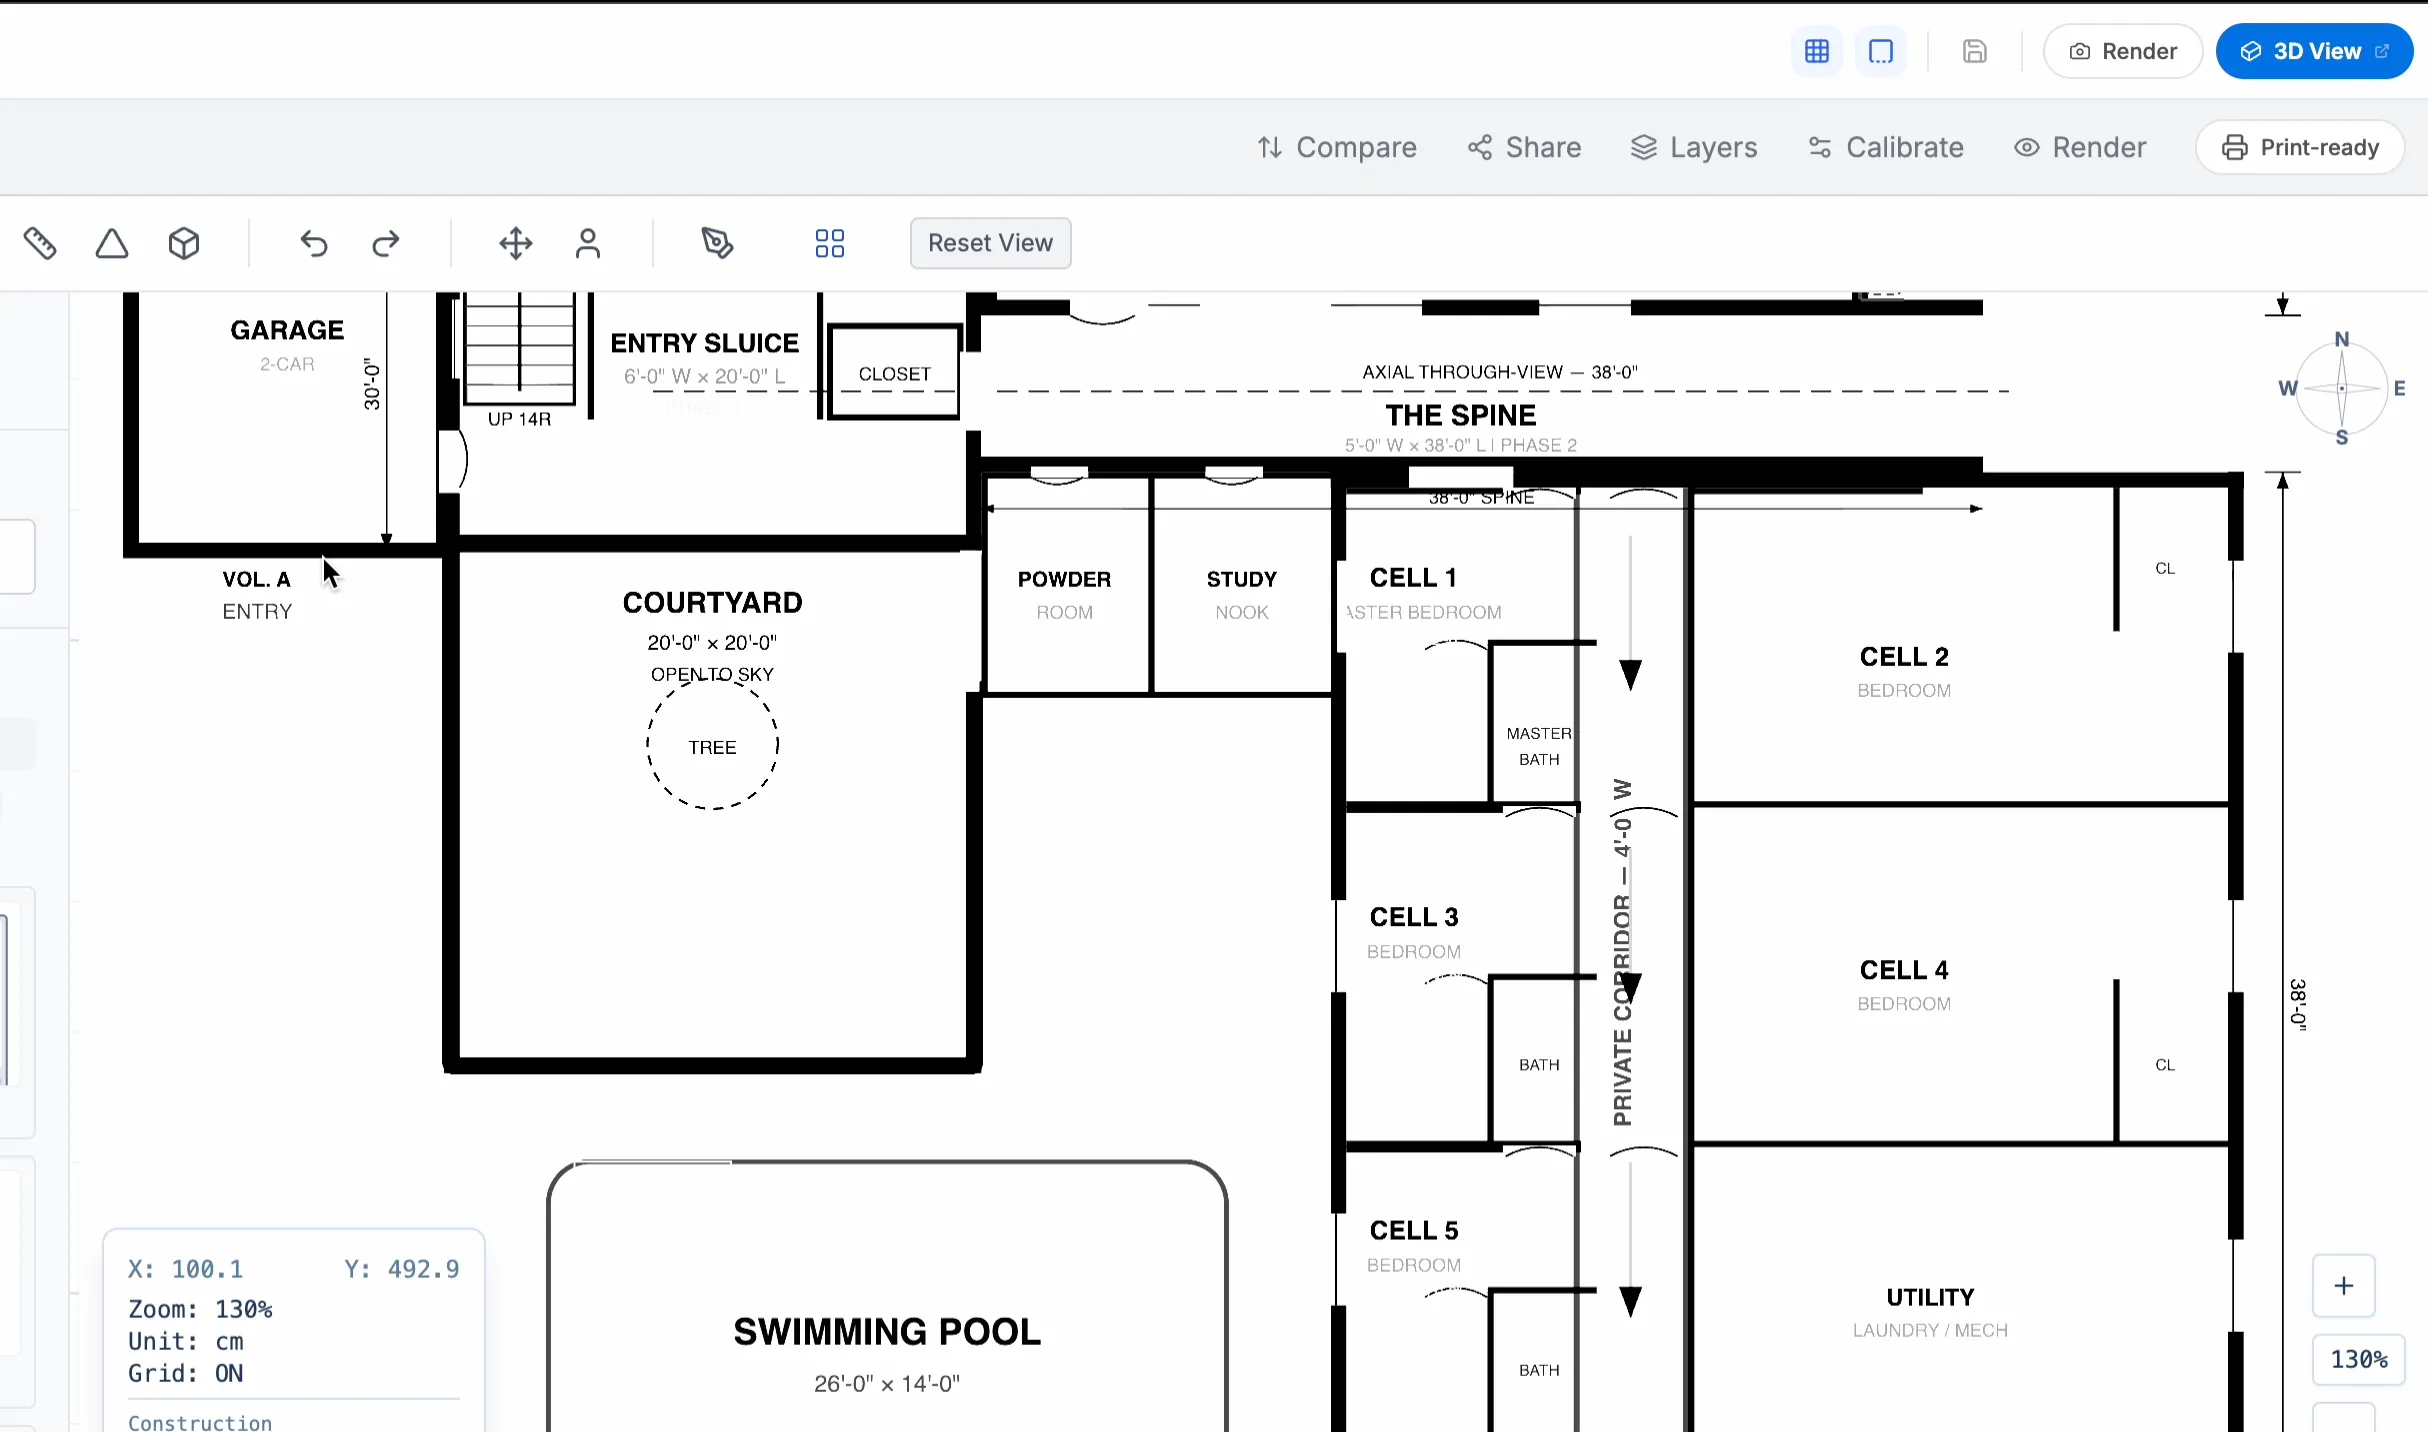
Task: Open the blue 3D View button
Action: pos(2314,51)
